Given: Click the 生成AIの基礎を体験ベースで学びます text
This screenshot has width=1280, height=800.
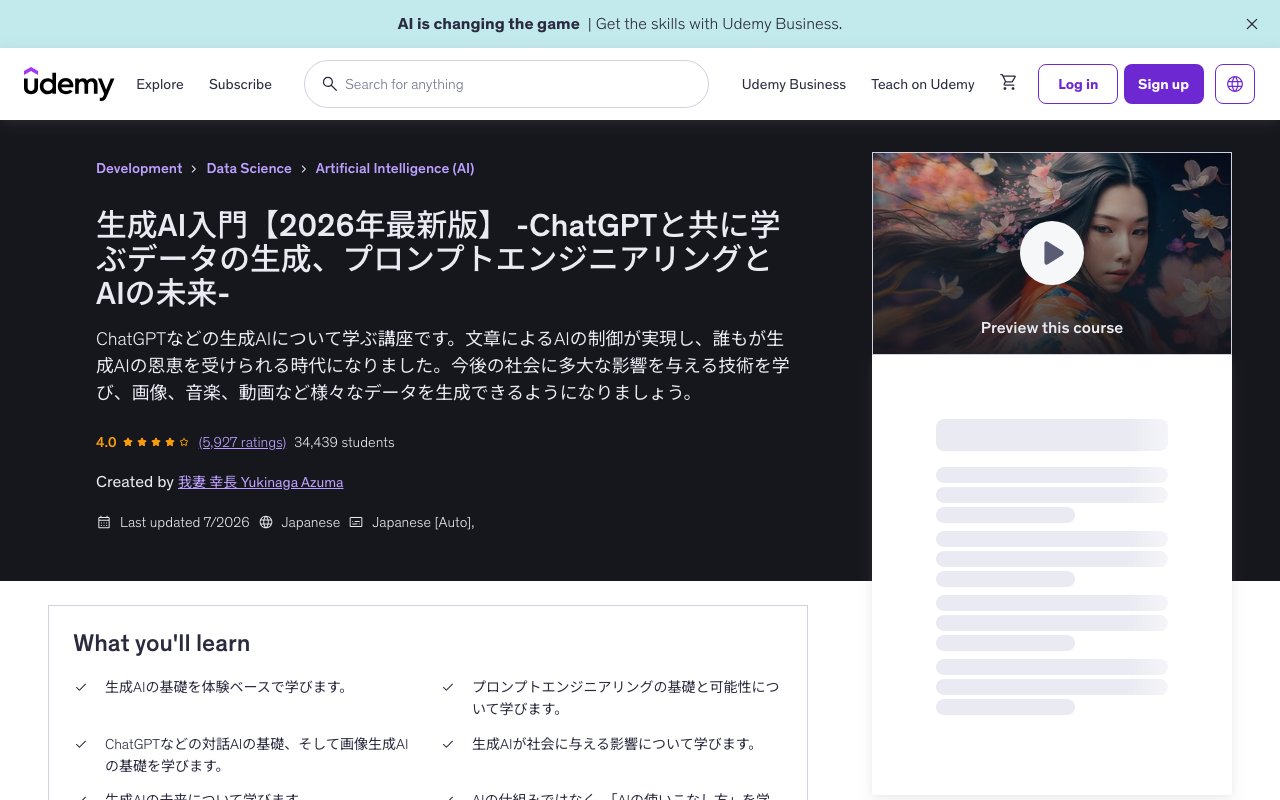Looking at the screenshot, I should (x=226, y=687).
